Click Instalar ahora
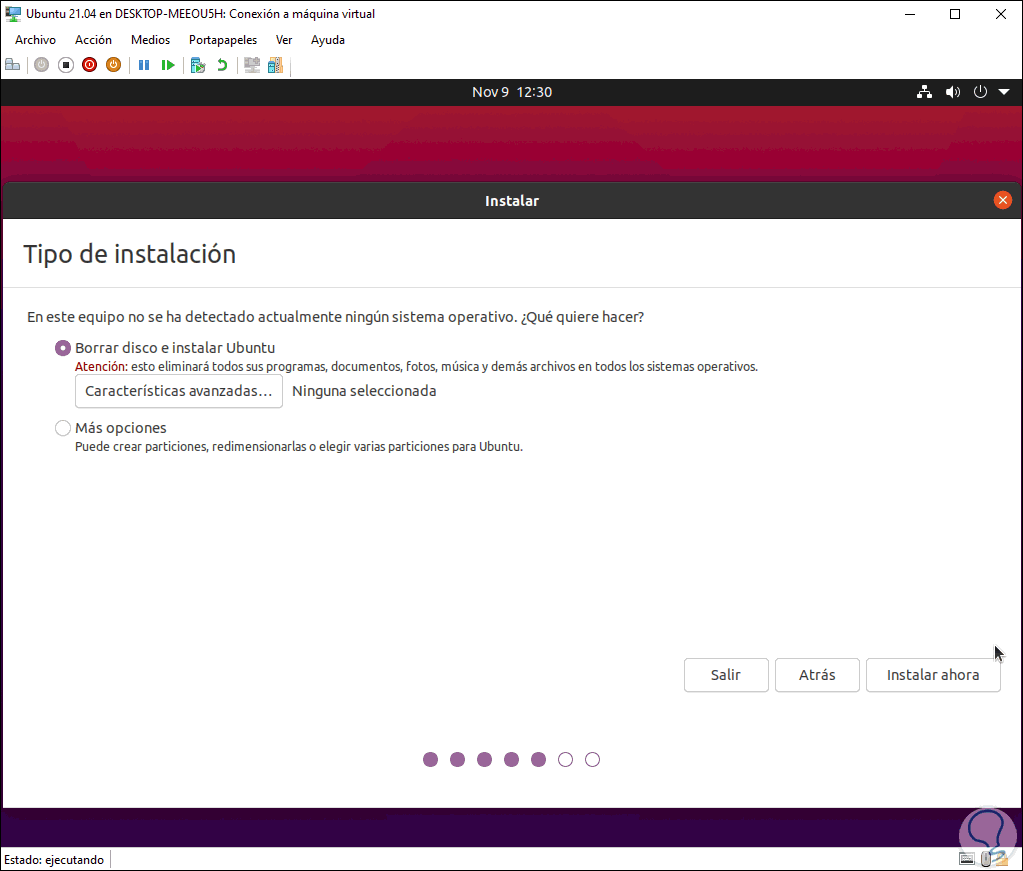The image size is (1023, 871). (932, 675)
